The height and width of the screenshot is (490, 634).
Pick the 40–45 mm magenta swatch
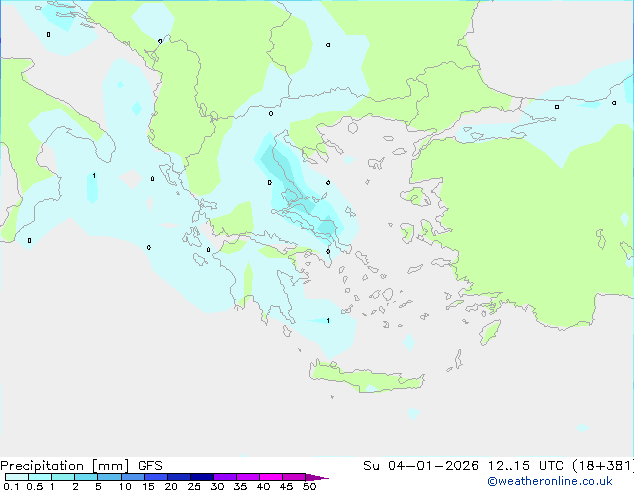pos(270,477)
